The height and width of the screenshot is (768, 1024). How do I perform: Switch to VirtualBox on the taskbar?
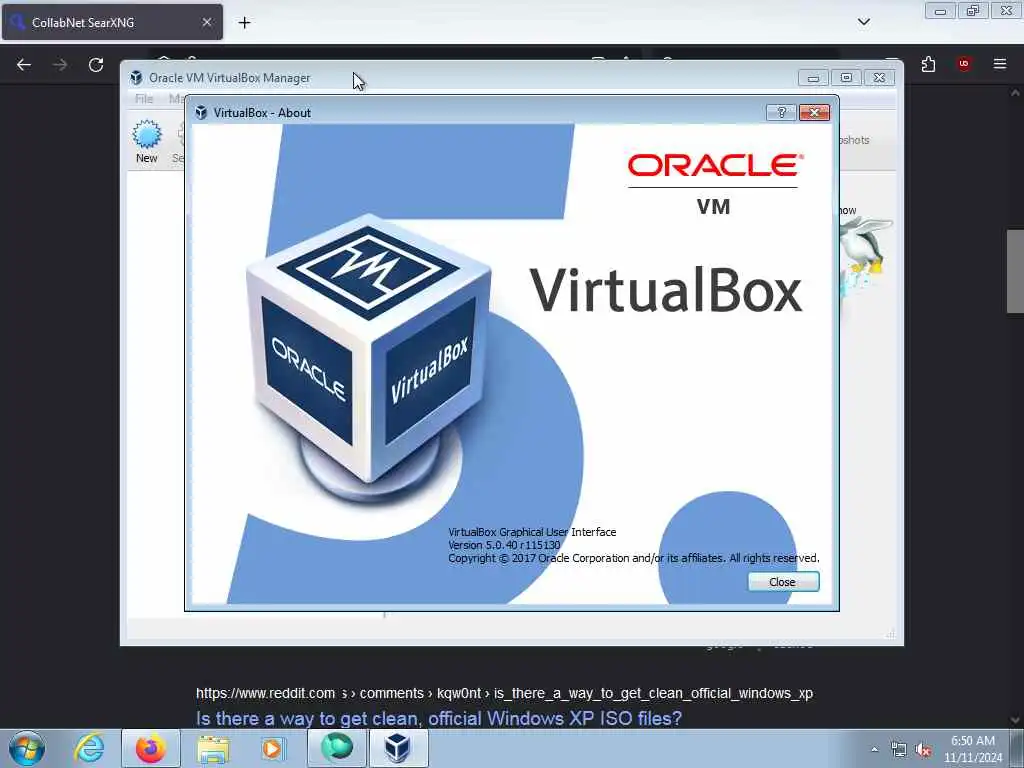point(398,748)
